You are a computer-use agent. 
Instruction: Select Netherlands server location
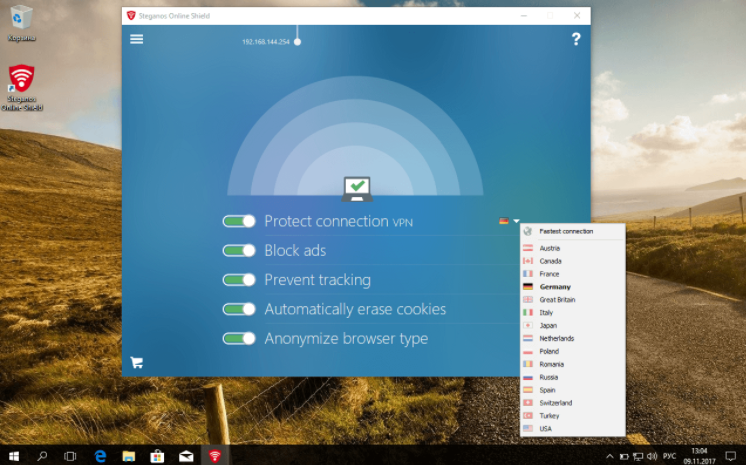pos(573,338)
